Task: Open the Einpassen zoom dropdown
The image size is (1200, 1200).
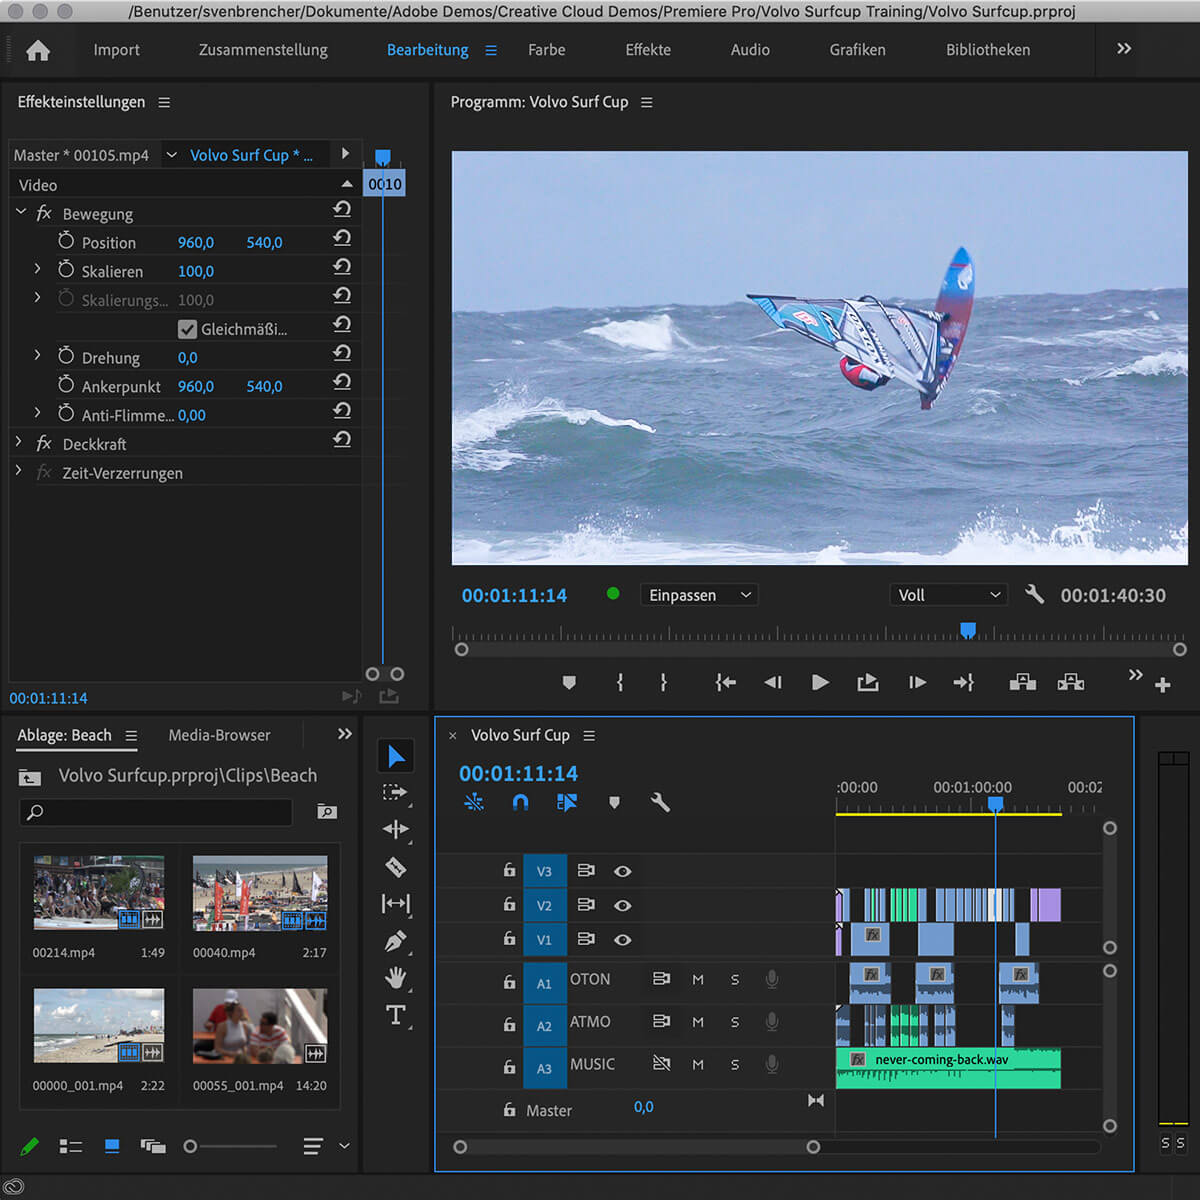Action: [x=698, y=595]
